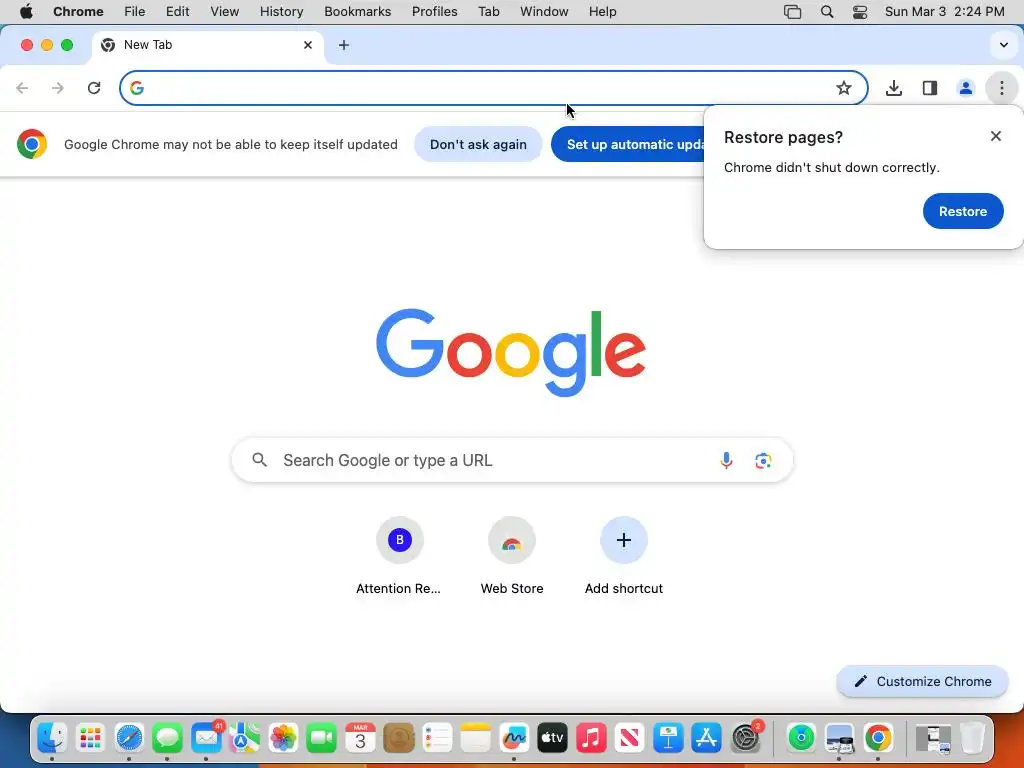The image size is (1024, 768).
Task: Open the Downloads icon in toolbar
Action: point(893,88)
